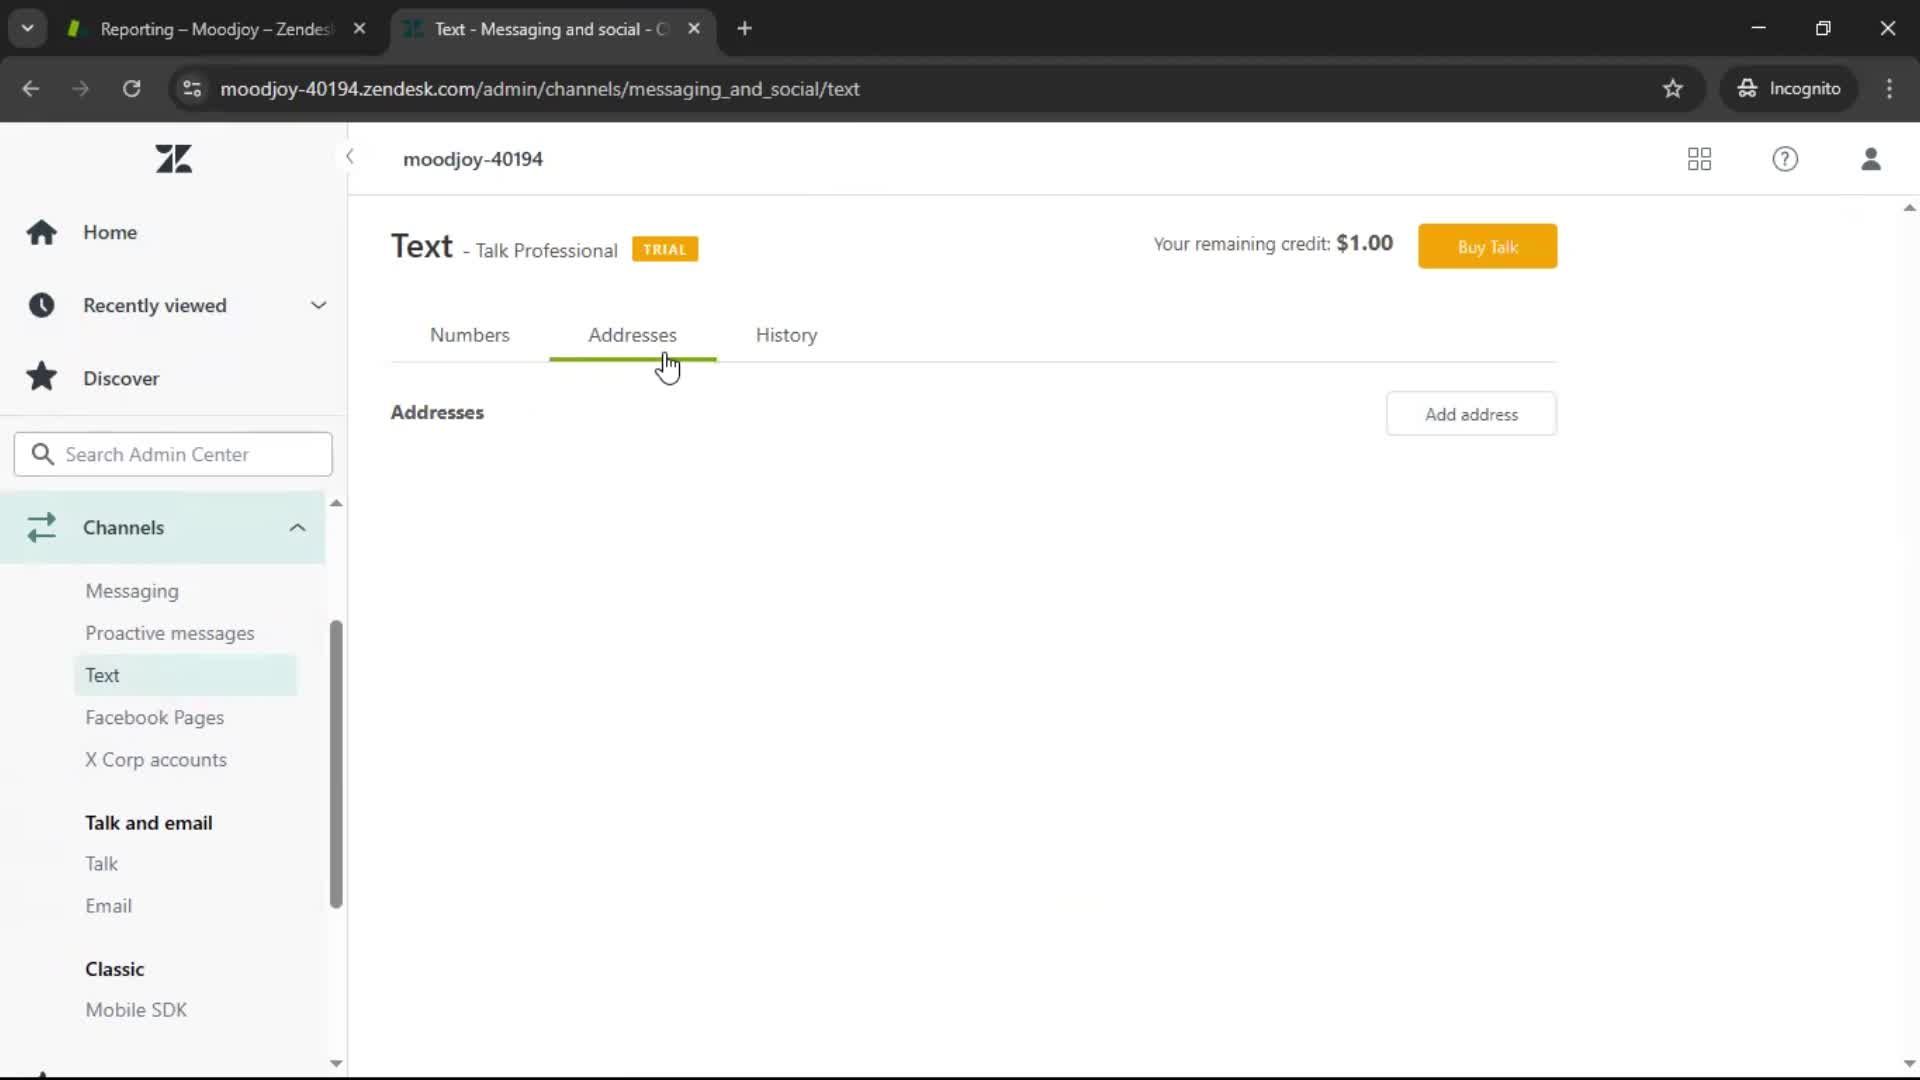Click the moodjoy-40194 account name

click(473, 159)
